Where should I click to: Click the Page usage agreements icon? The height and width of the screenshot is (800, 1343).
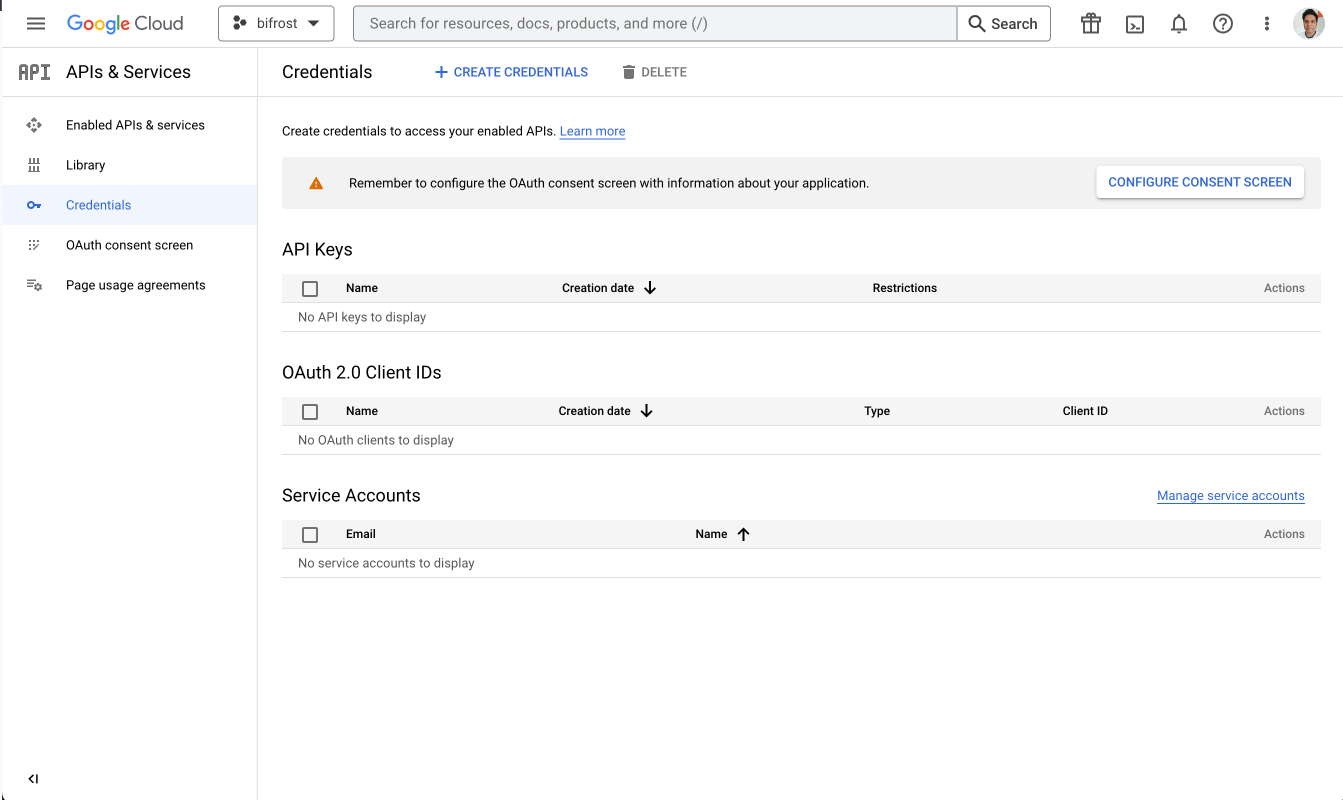[34, 285]
